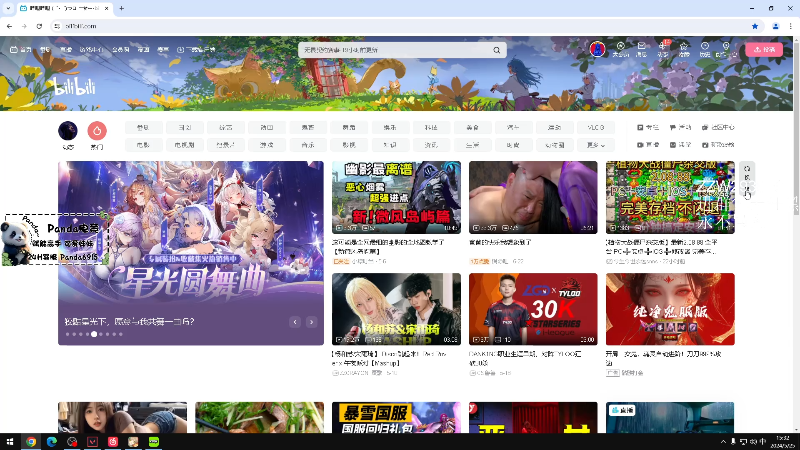Open the 直播 link with camera icon
Image resolution: width=800 pixels, height=450 pixels.
(648, 145)
